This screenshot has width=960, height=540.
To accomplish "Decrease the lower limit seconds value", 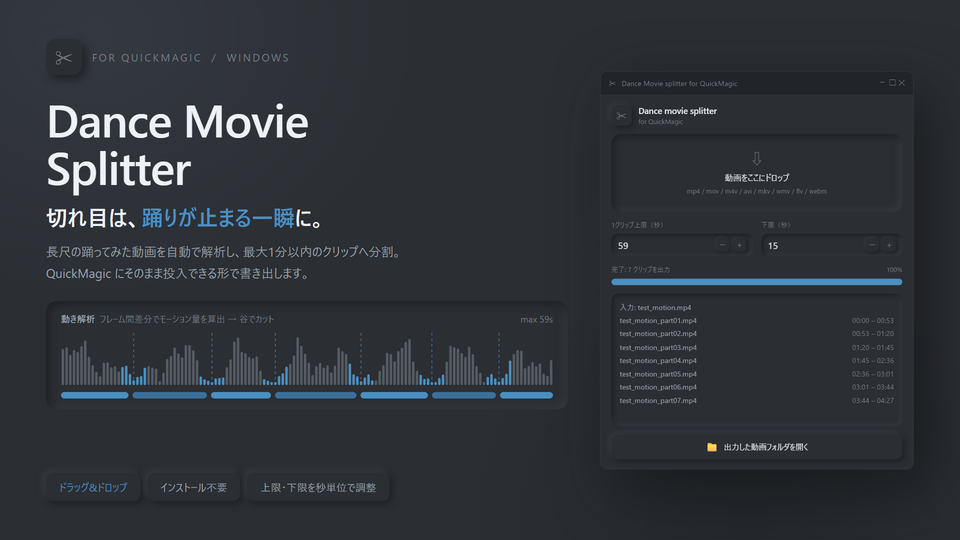I will pyautogui.click(x=872, y=246).
